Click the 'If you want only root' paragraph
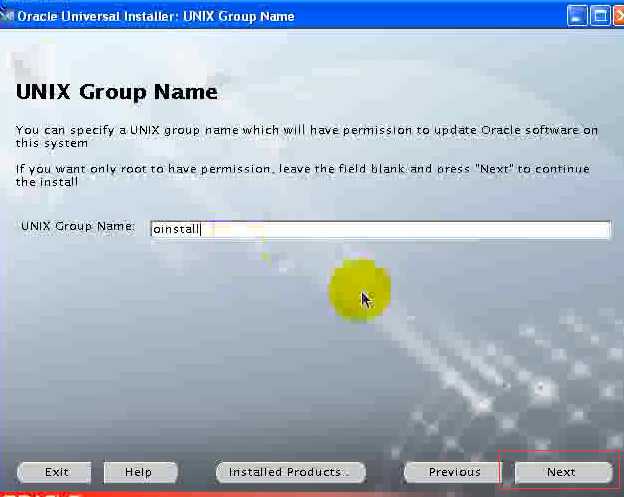Image resolution: width=624 pixels, height=497 pixels. click(x=302, y=175)
